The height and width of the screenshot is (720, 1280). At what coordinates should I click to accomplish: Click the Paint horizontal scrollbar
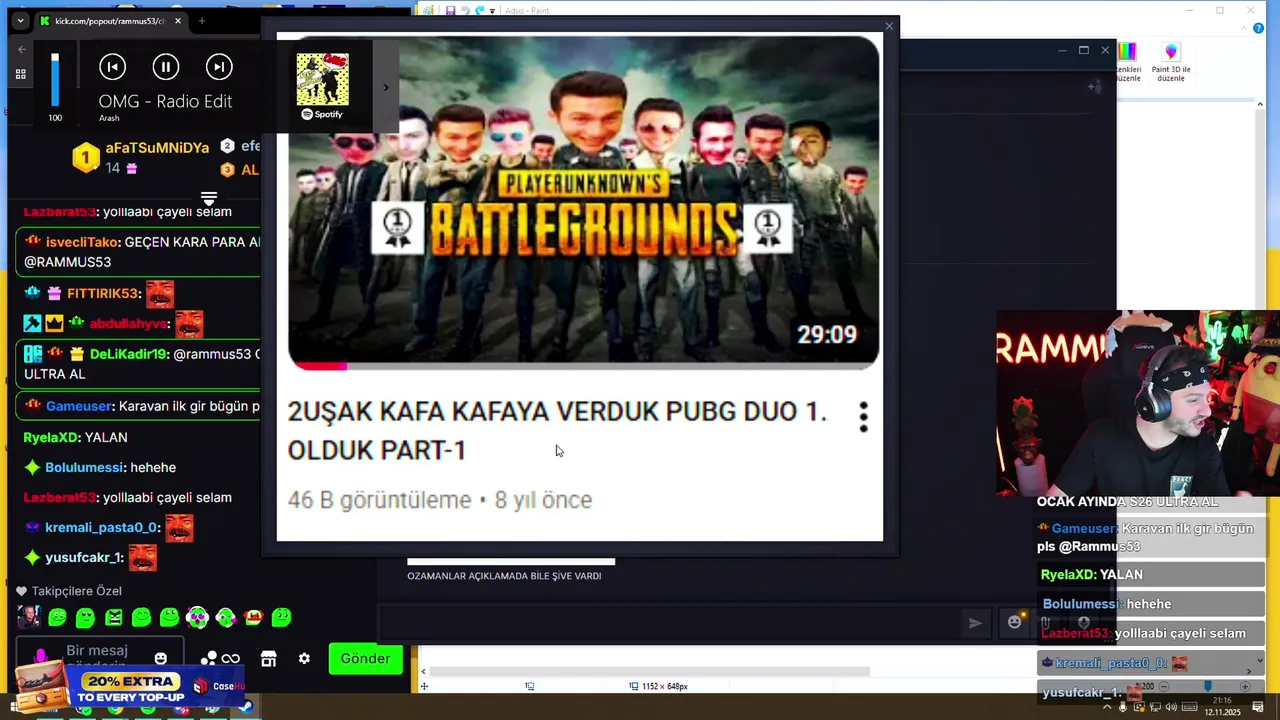pos(650,671)
